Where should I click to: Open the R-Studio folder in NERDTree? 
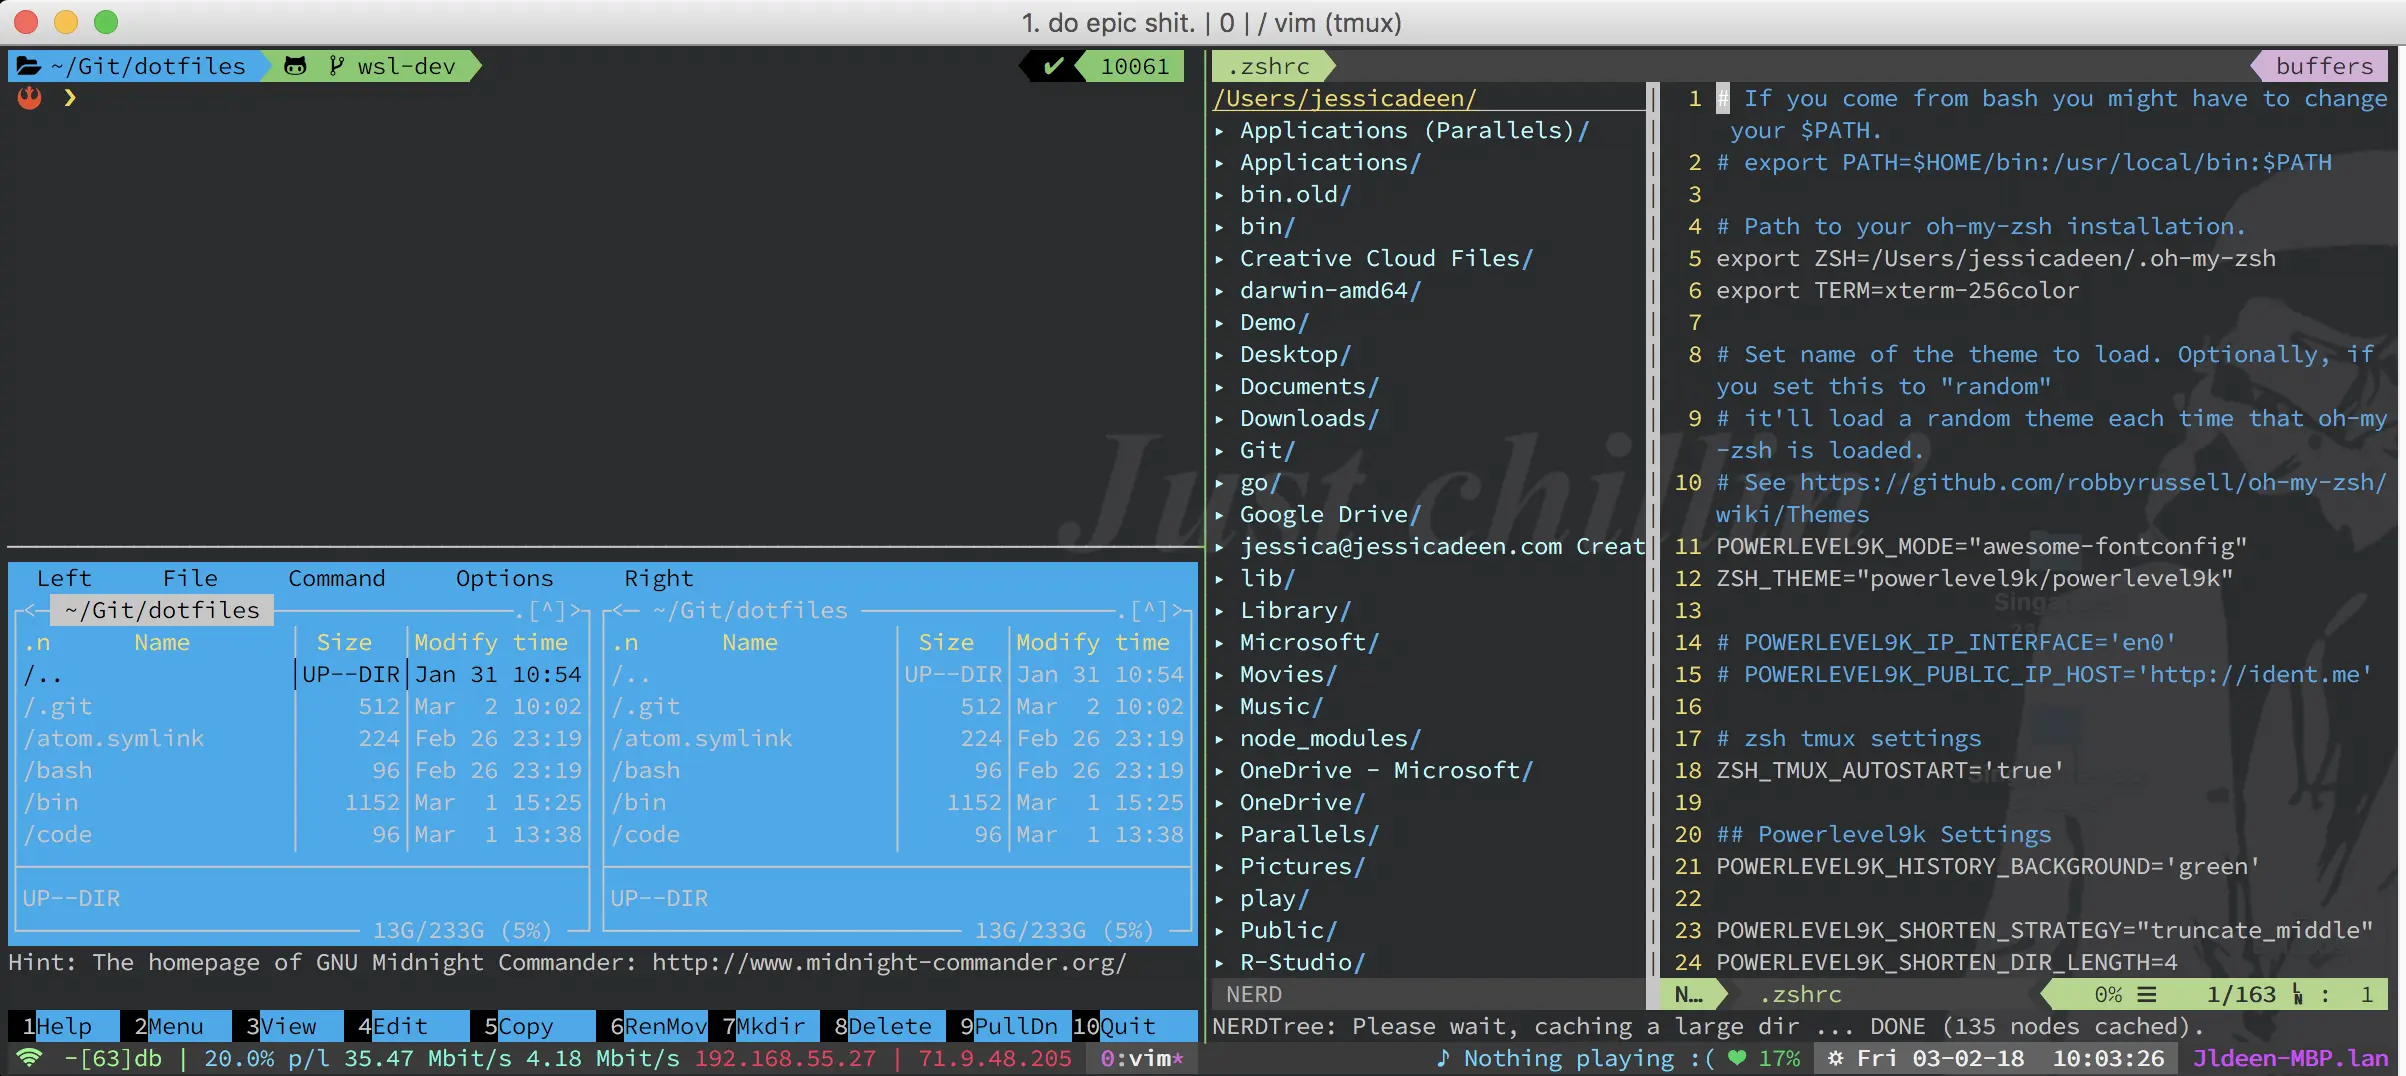(1302, 962)
